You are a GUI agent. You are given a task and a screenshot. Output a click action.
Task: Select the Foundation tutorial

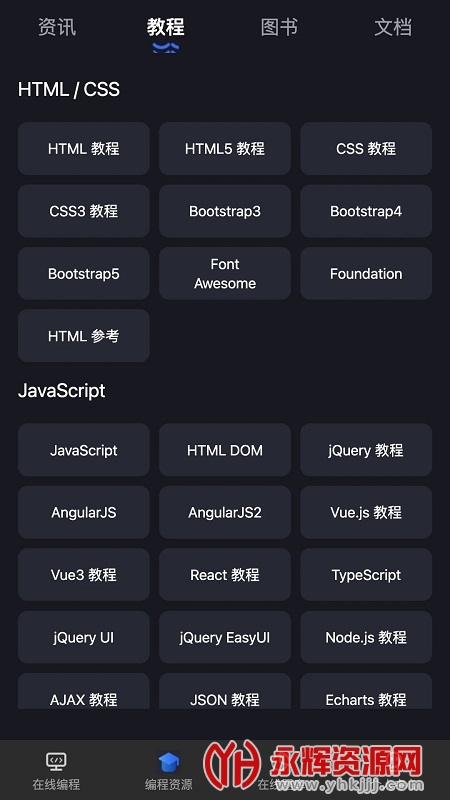coord(366,273)
